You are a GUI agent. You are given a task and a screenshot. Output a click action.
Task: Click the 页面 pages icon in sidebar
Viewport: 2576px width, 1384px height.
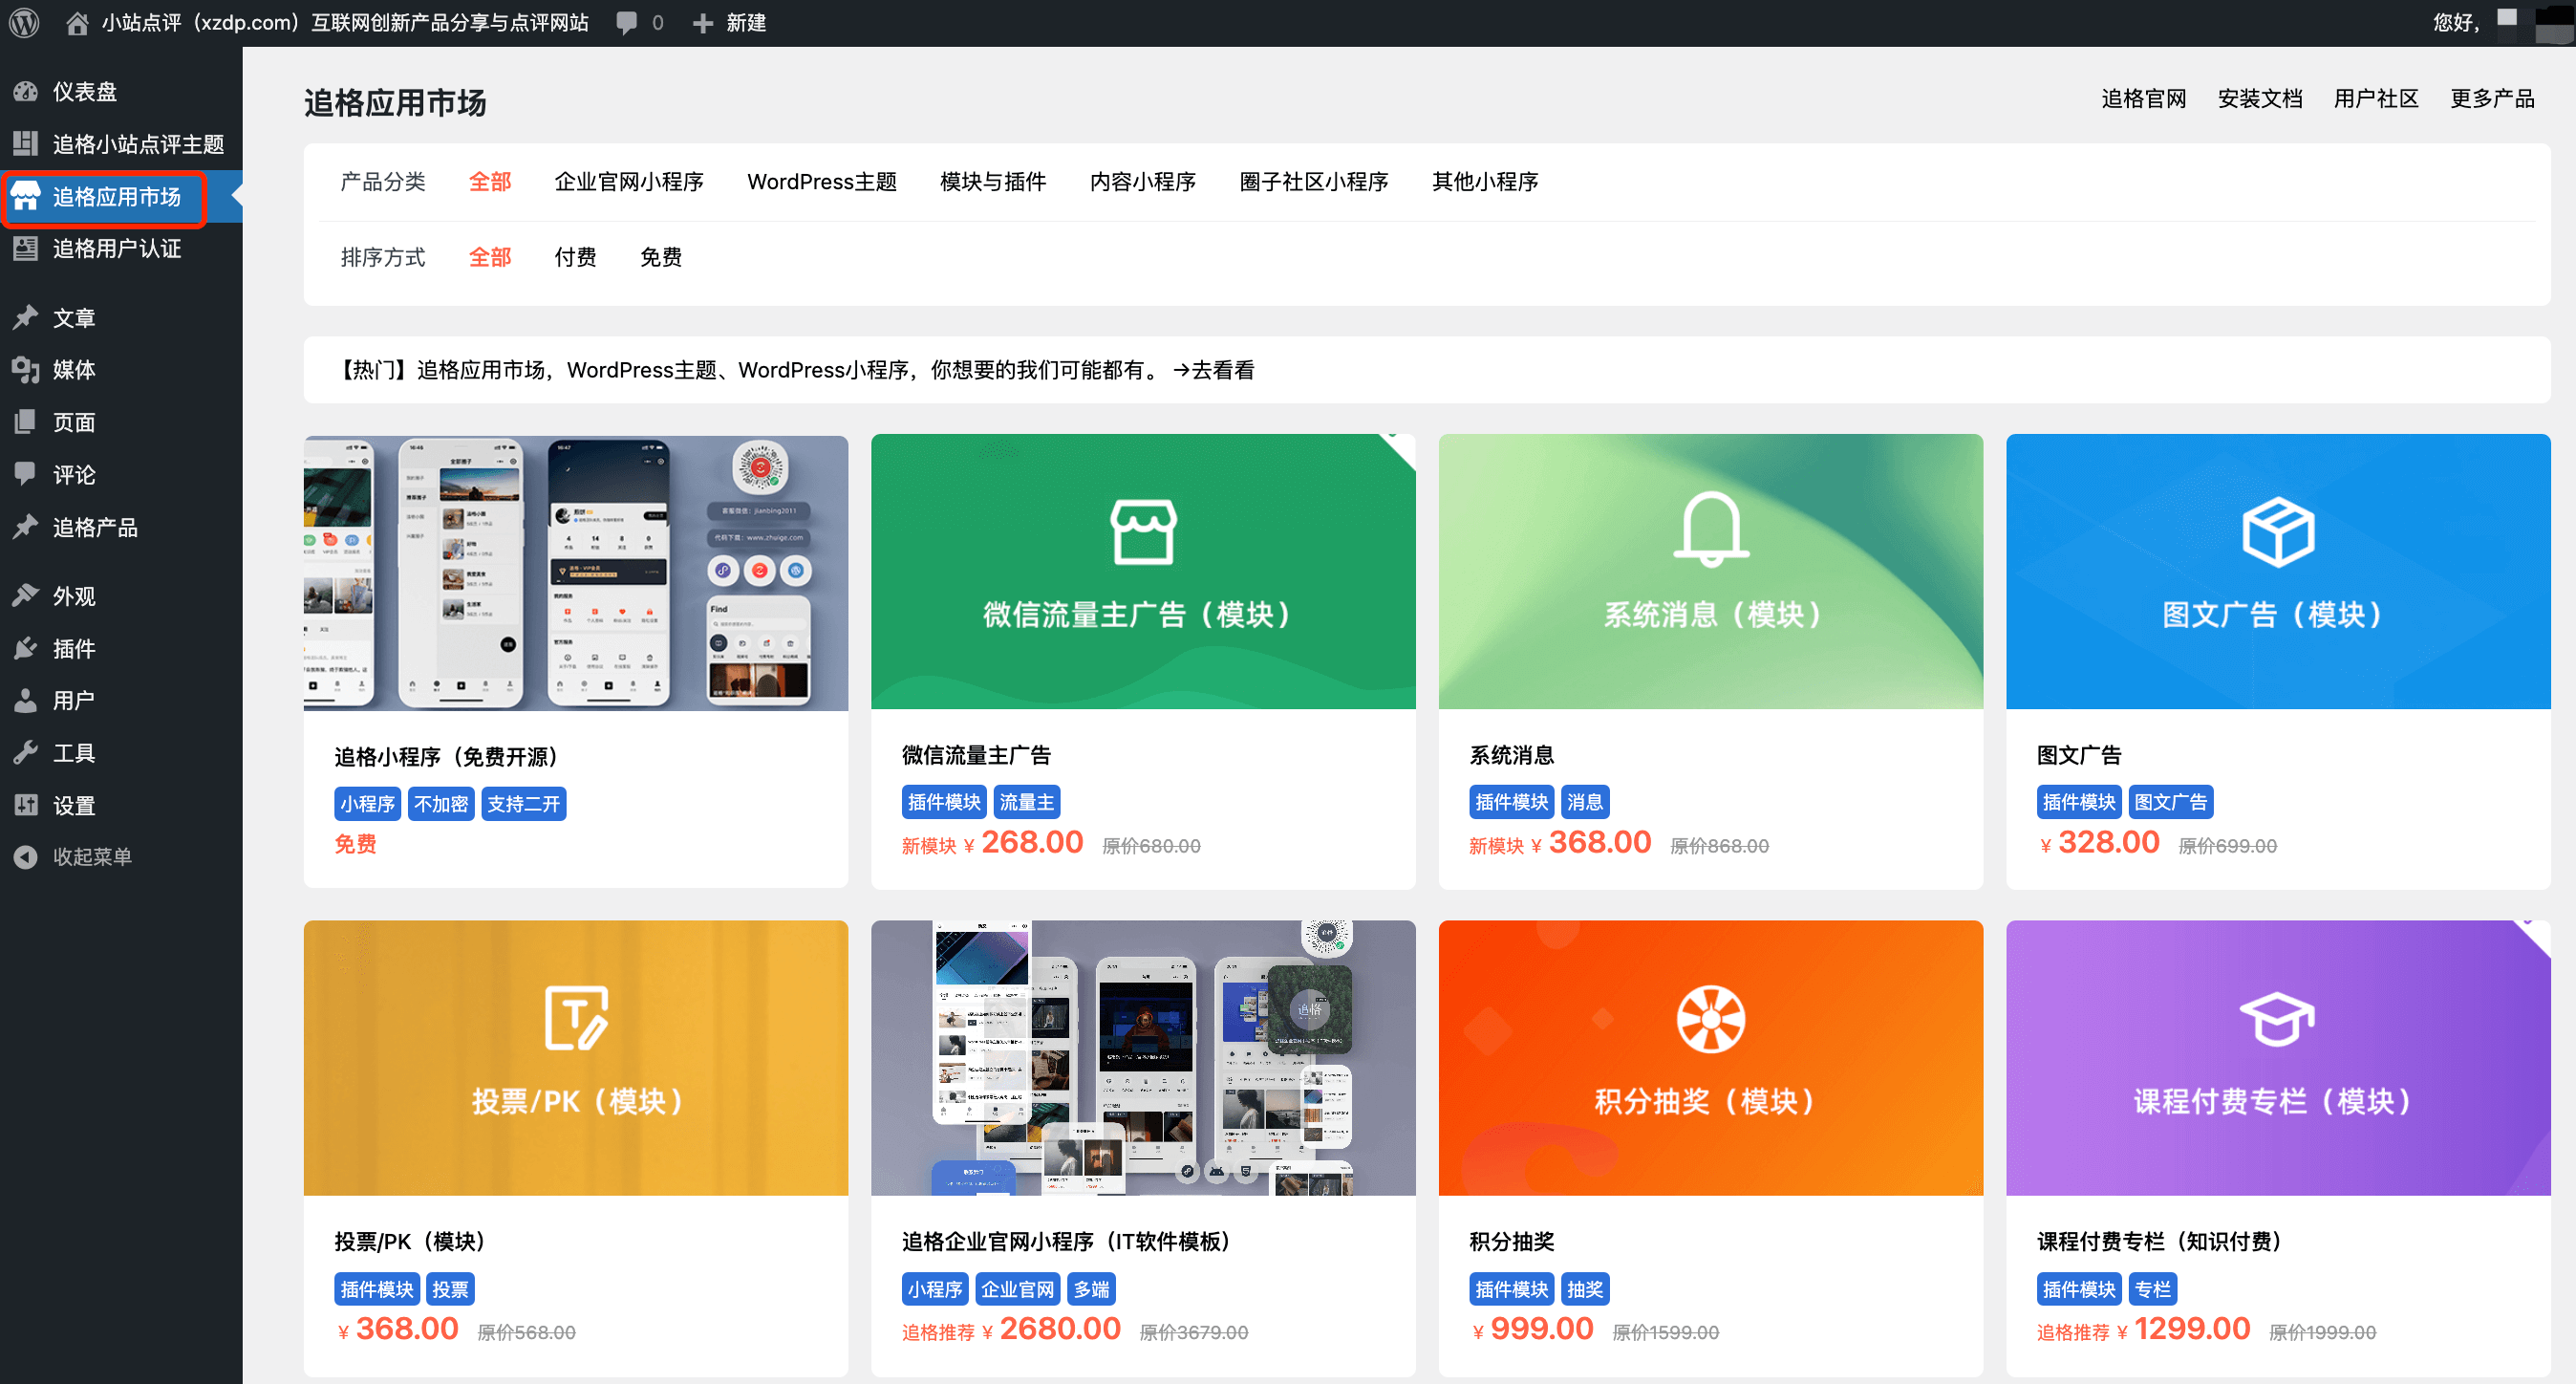26,422
